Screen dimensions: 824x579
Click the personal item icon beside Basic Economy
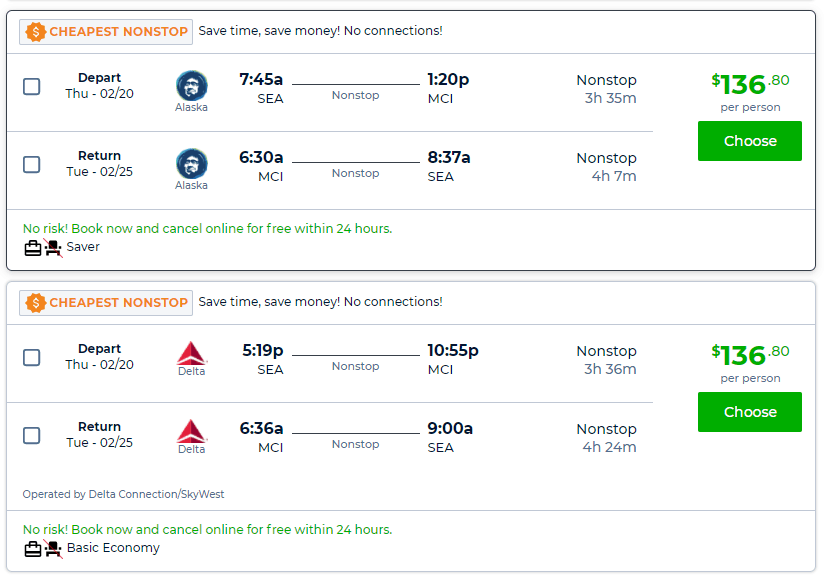[x=51, y=548]
